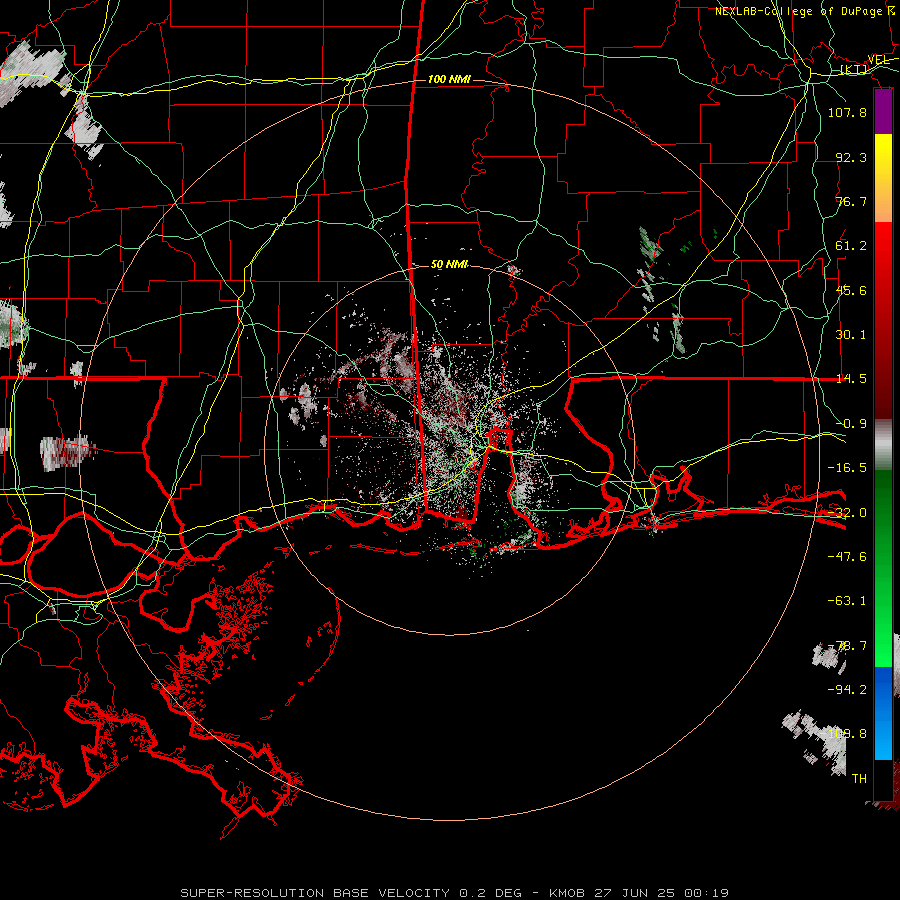Click the -16.5 value on the velocity scale
Screen dimensions: 900x900
point(847,468)
